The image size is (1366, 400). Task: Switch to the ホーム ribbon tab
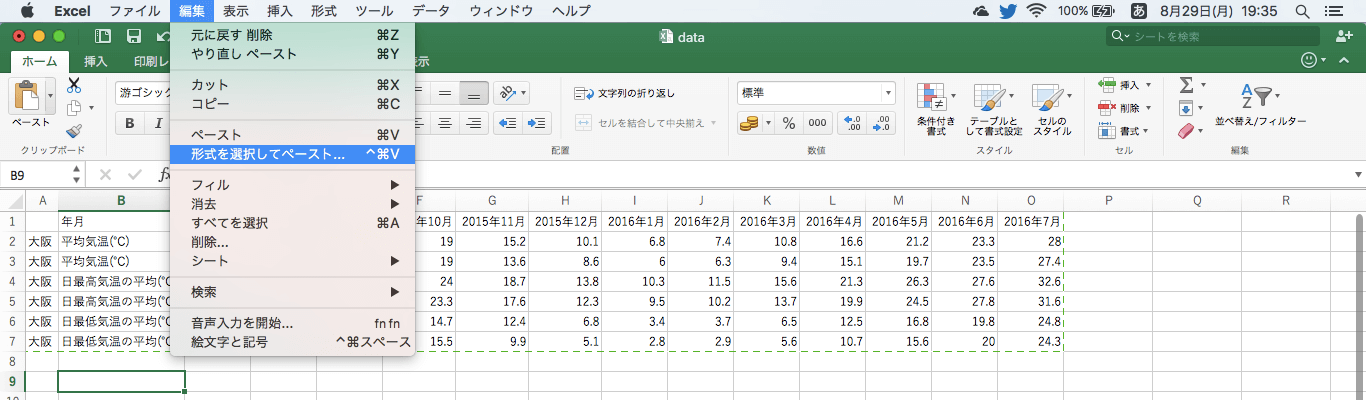40,61
